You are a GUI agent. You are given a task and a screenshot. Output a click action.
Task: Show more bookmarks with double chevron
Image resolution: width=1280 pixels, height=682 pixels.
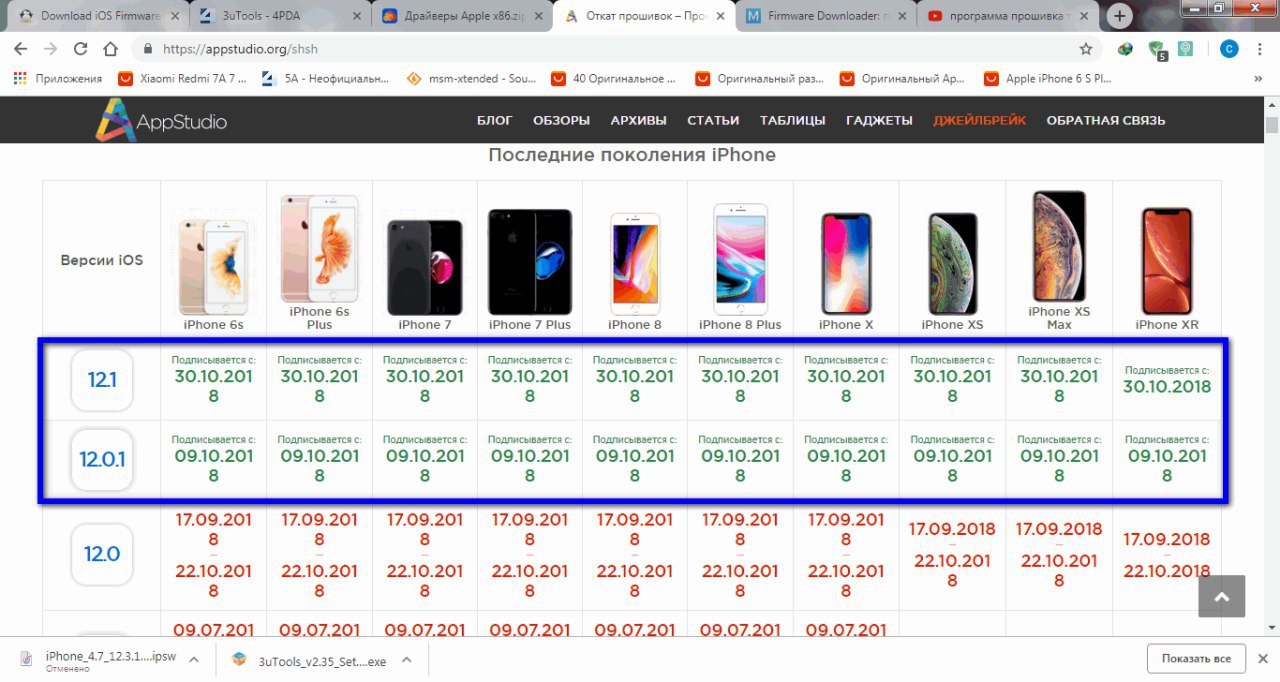pos(1258,78)
